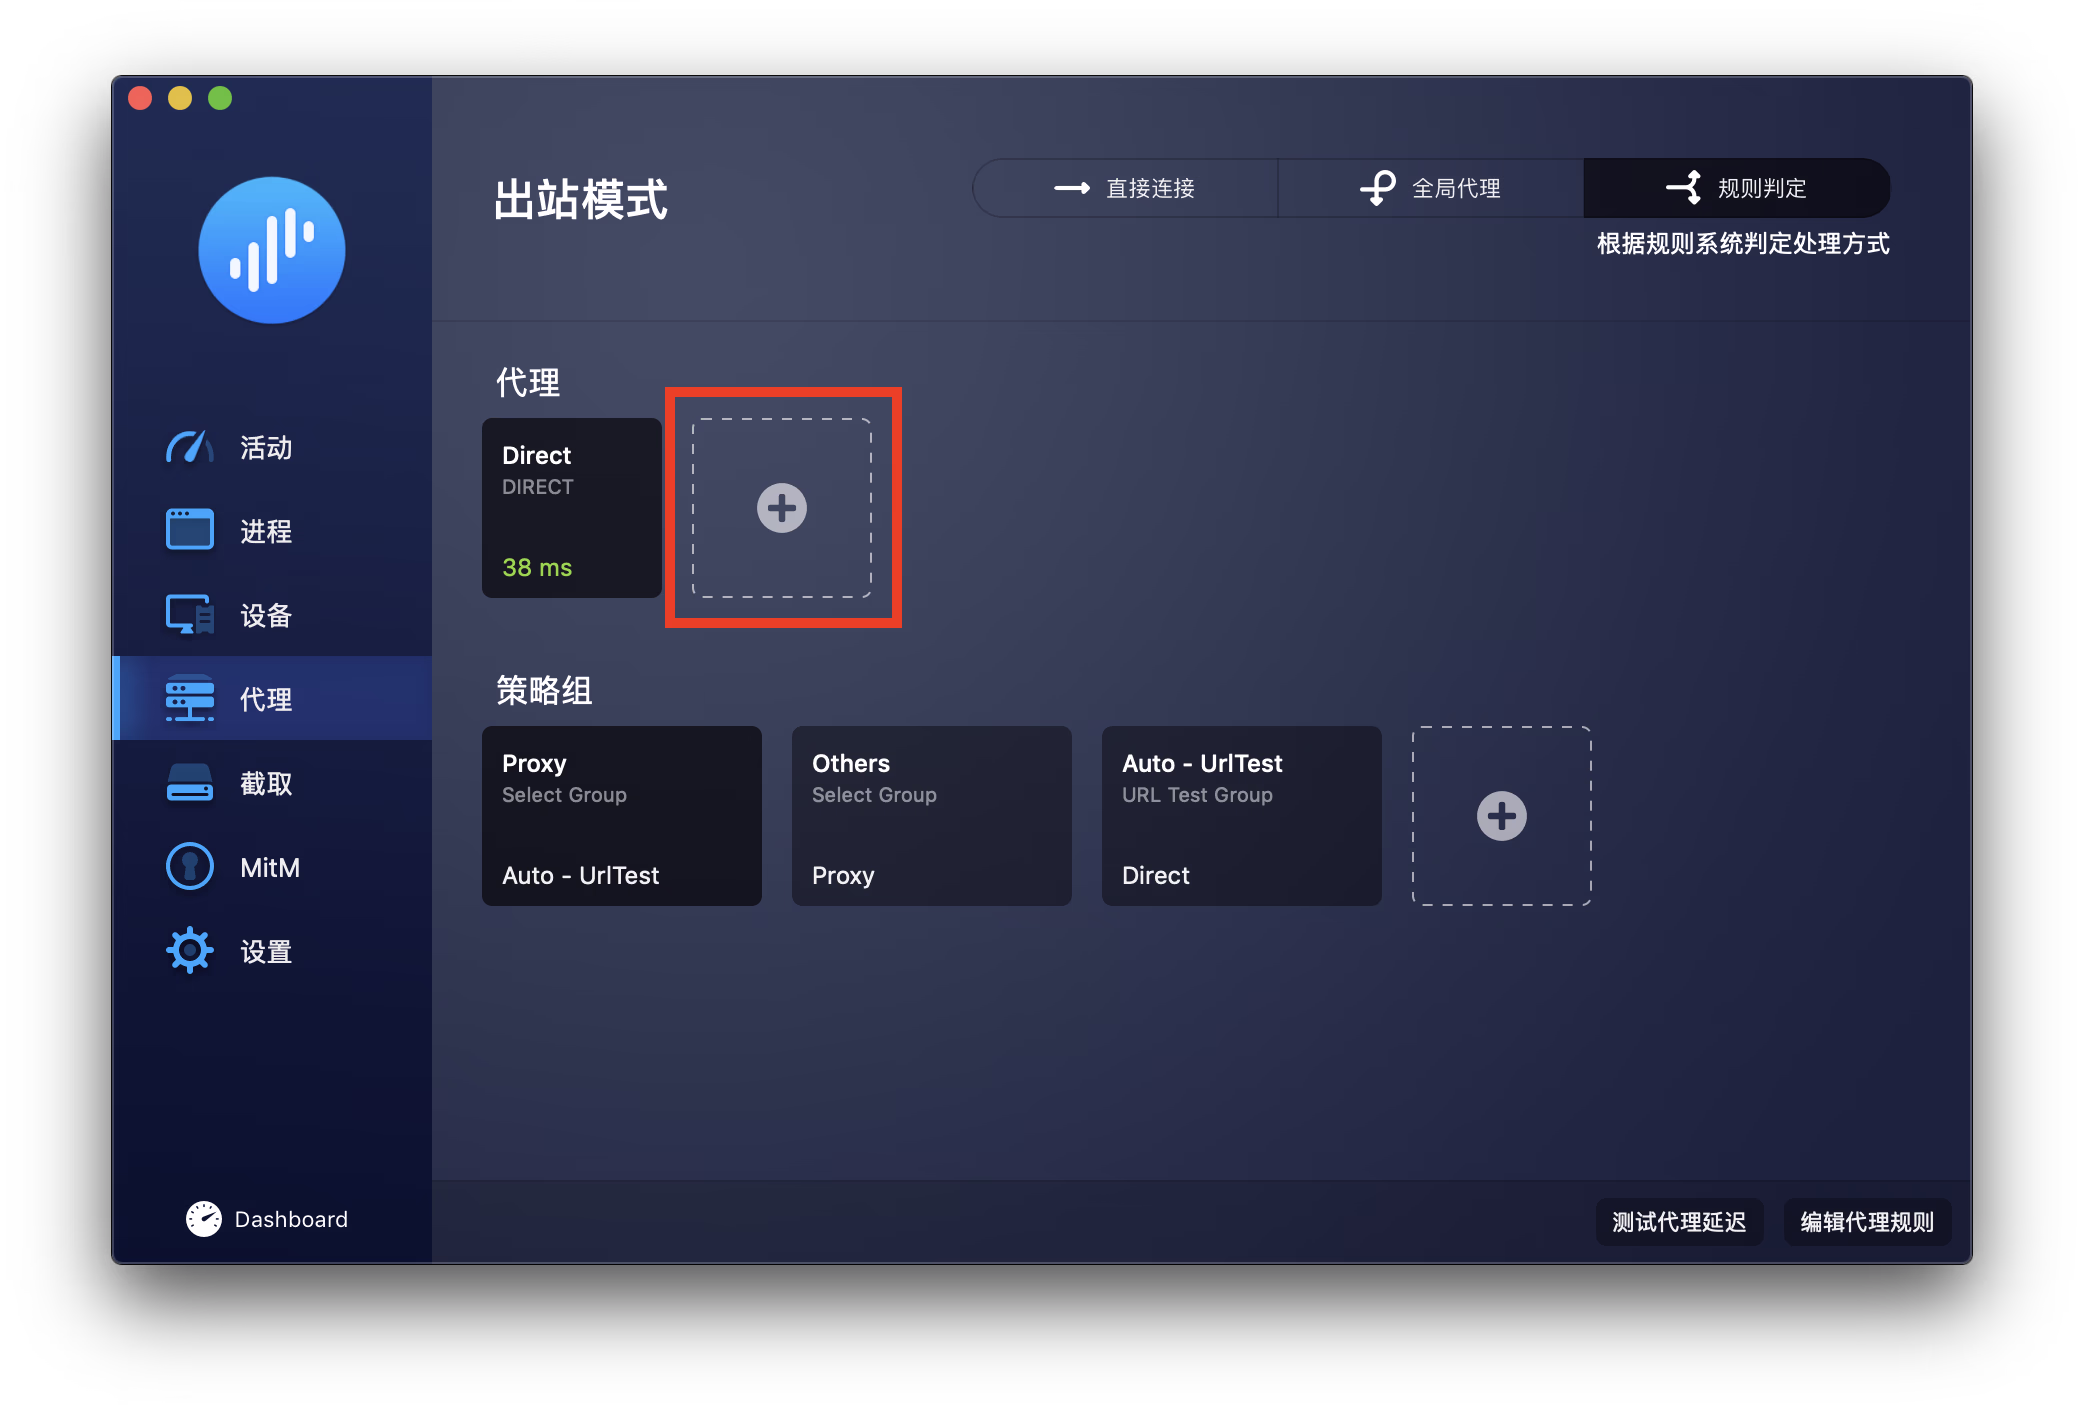Click the 测试代理延迟 button
Screen dimensions: 2084x1412
point(1679,1221)
